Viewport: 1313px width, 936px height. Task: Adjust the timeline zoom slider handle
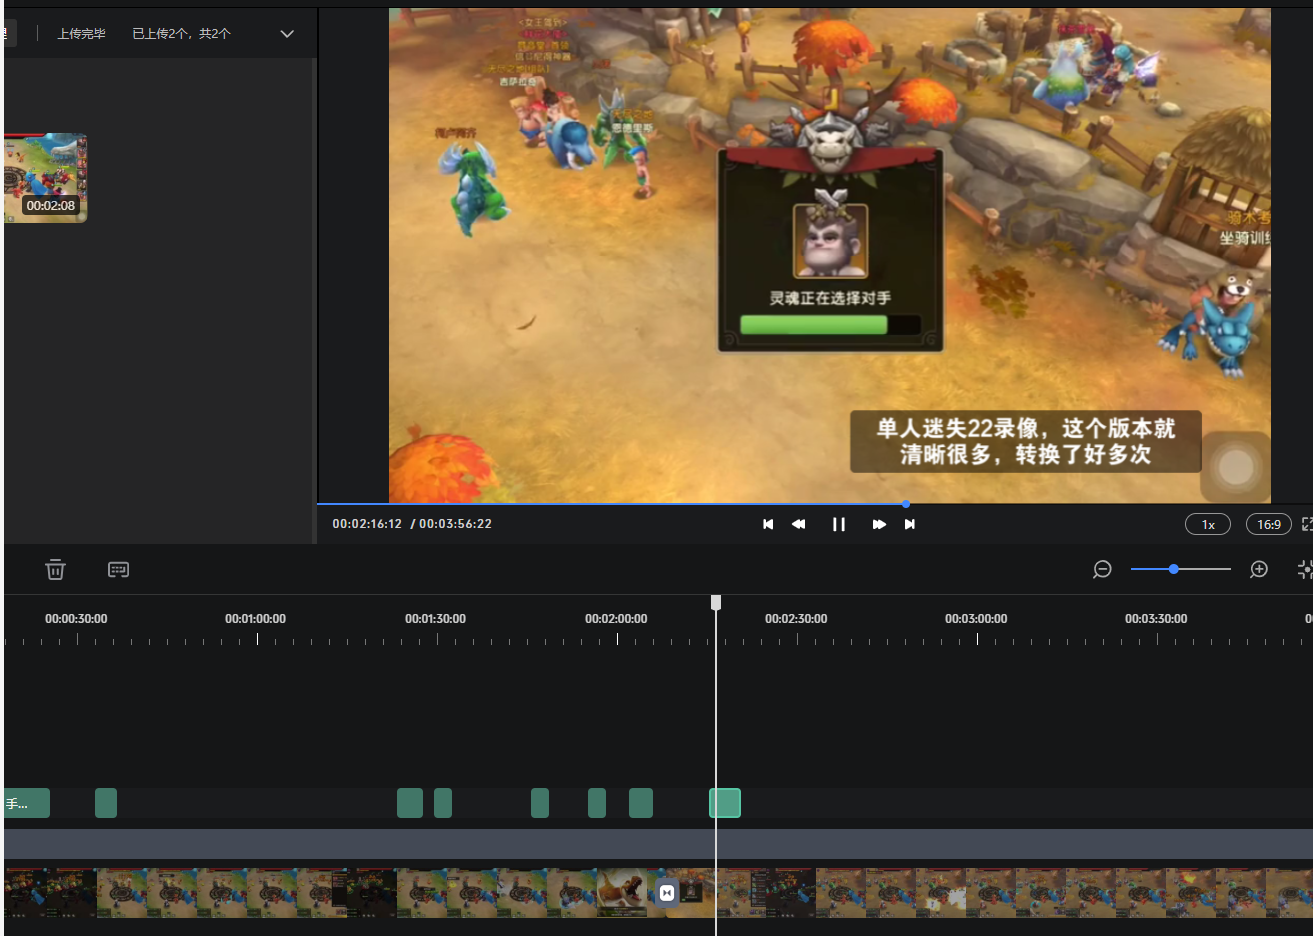1174,569
